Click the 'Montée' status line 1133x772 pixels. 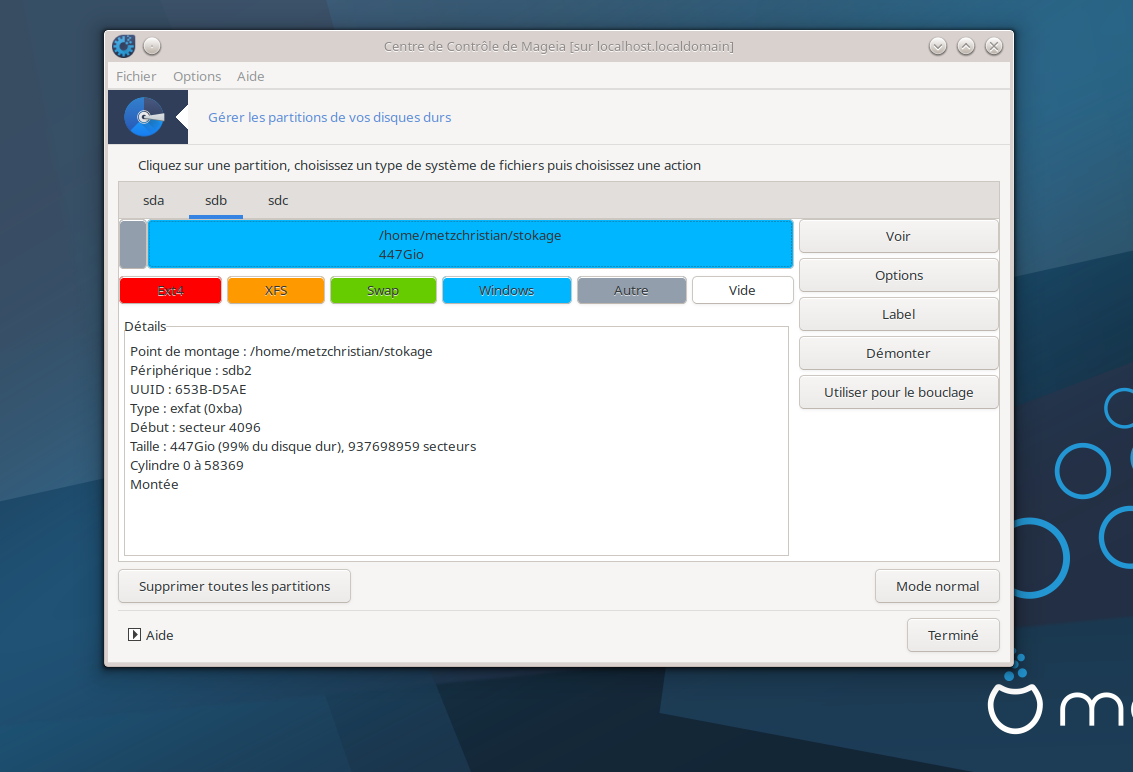coord(154,484)
